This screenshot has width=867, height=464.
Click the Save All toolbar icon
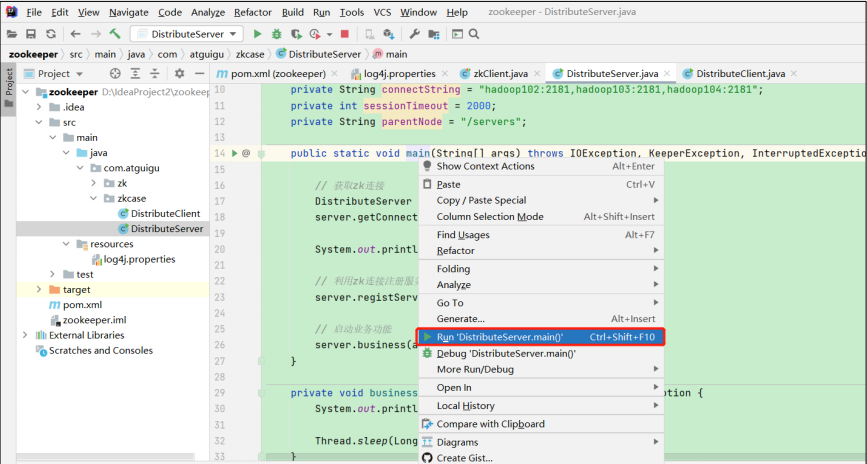(x=32, y=34)
